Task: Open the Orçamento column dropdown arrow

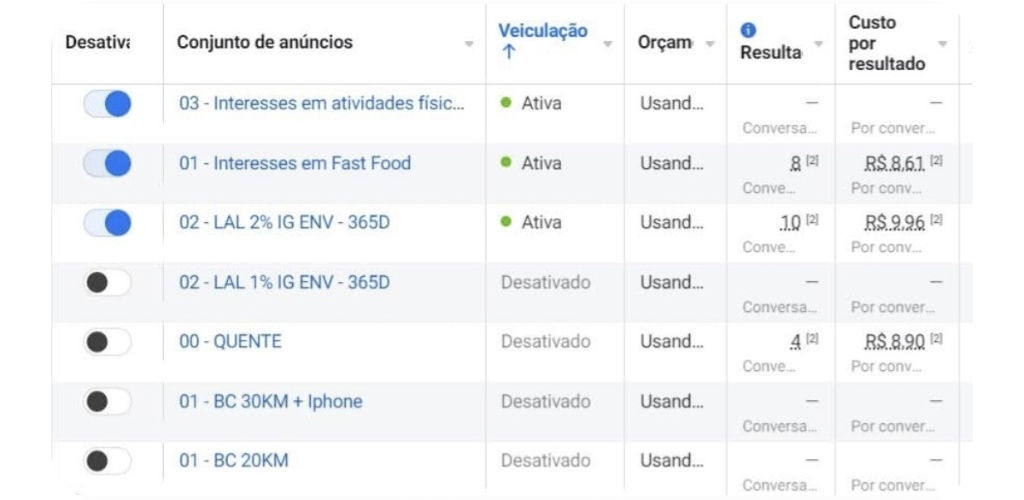Action: tap(710, 44)
